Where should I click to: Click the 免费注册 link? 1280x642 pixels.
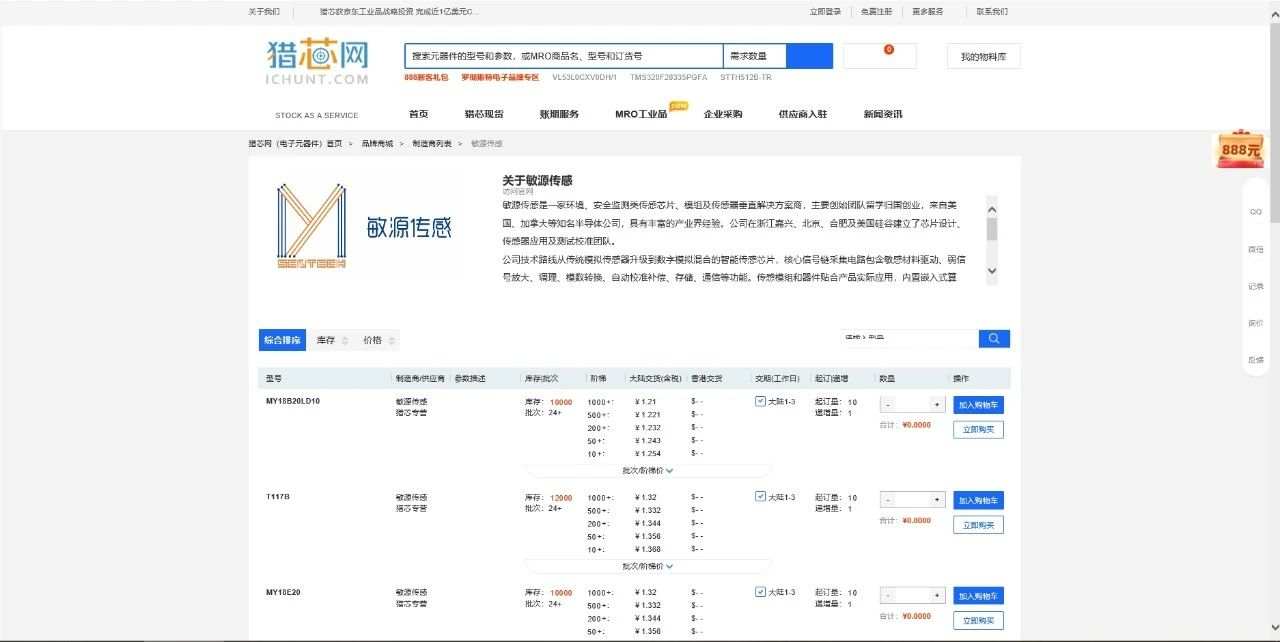[876, 12]
